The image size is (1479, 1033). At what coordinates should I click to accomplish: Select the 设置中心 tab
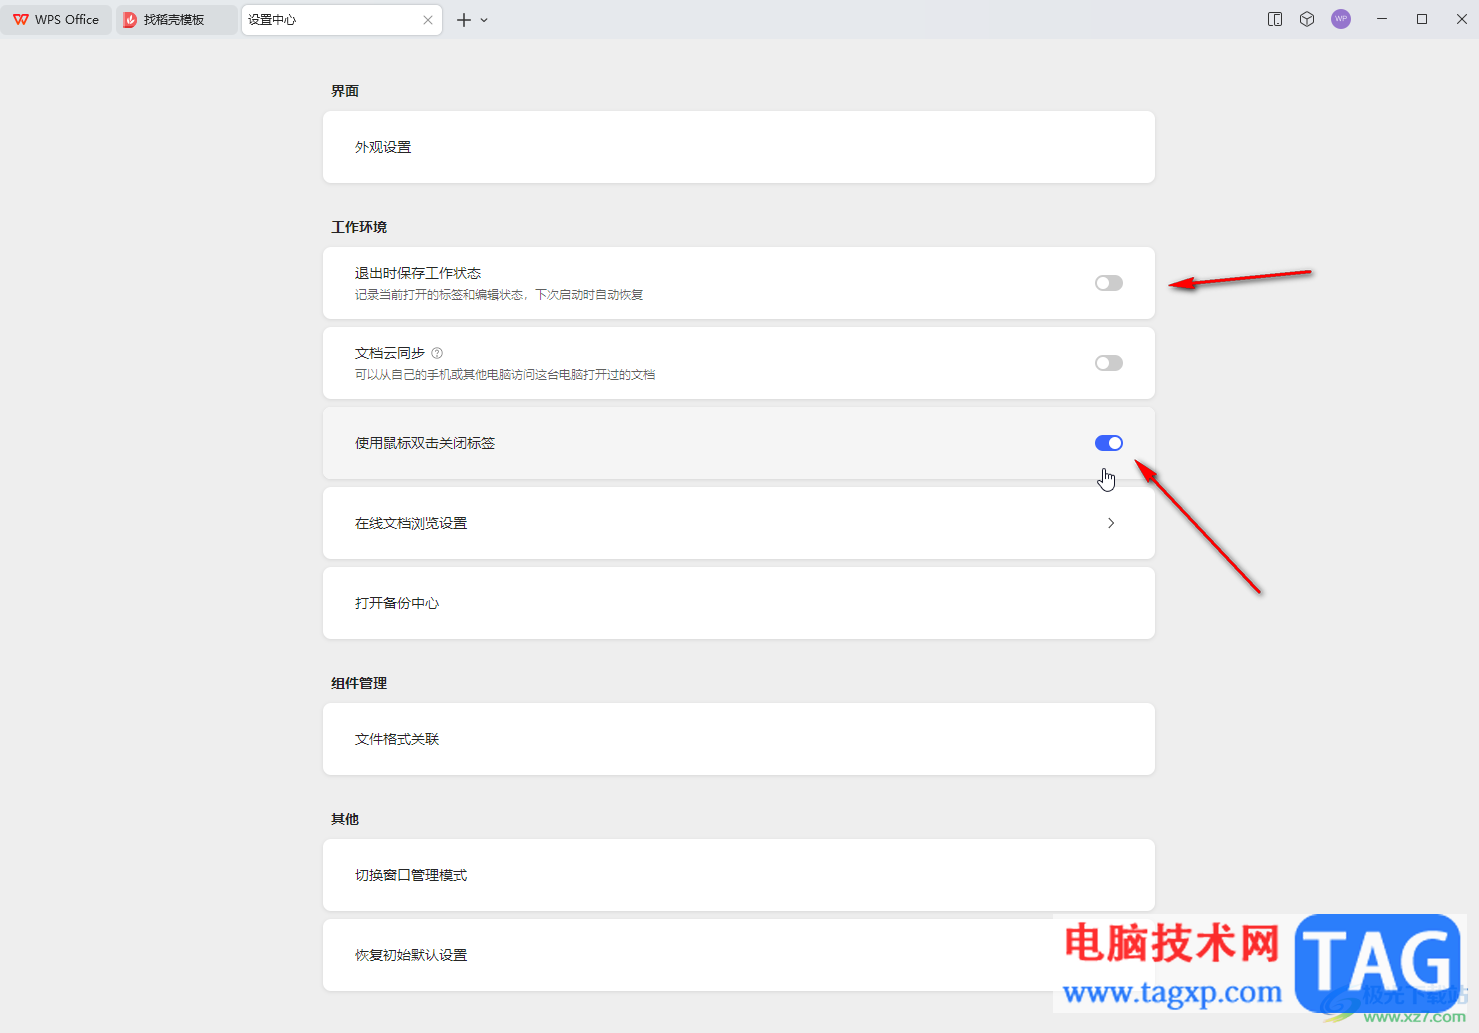click(341, 20)
